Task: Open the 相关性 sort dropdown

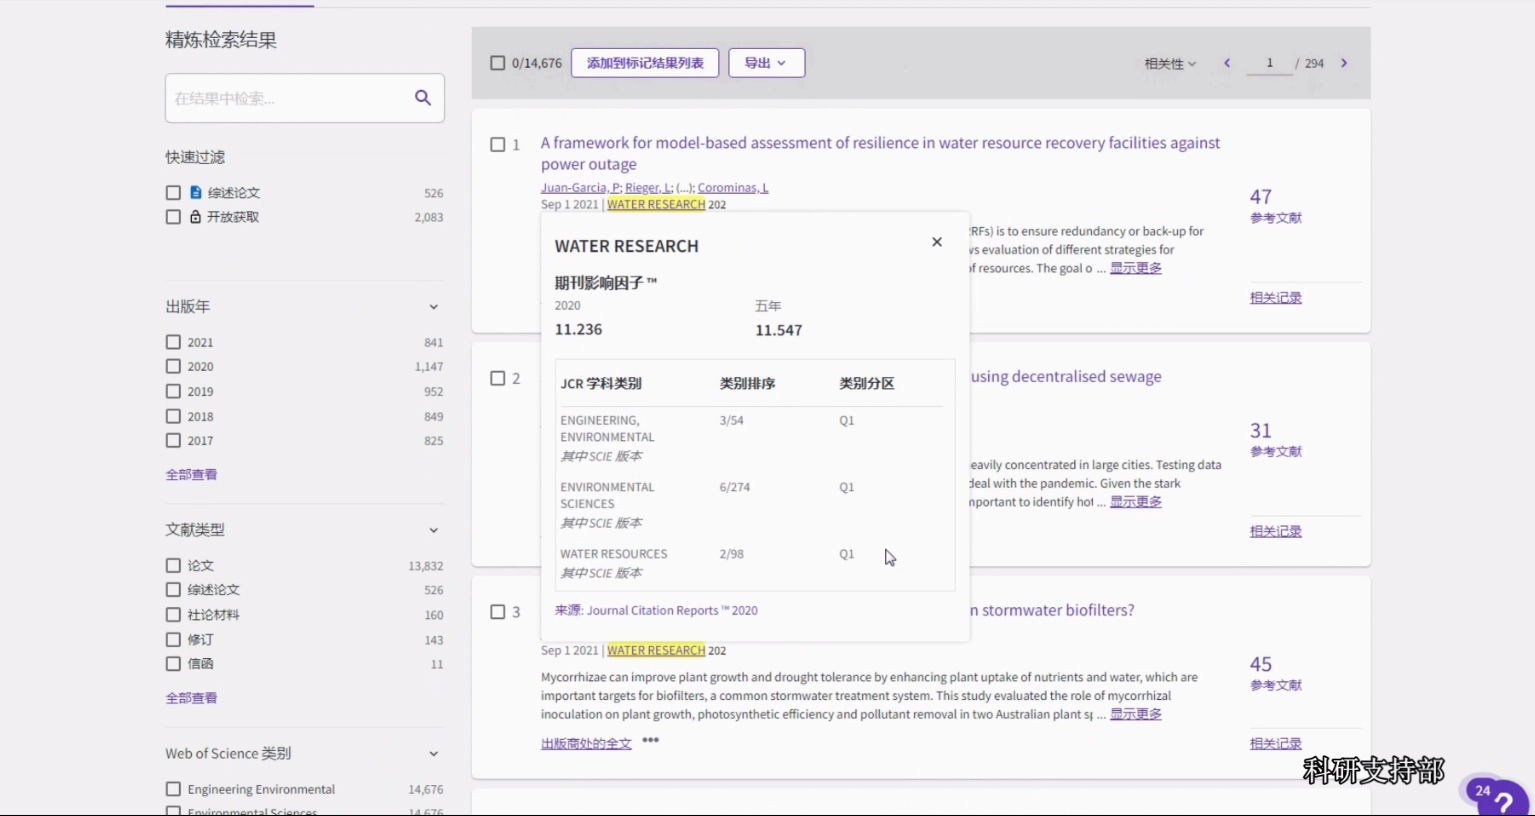Action: (1169, 64)
